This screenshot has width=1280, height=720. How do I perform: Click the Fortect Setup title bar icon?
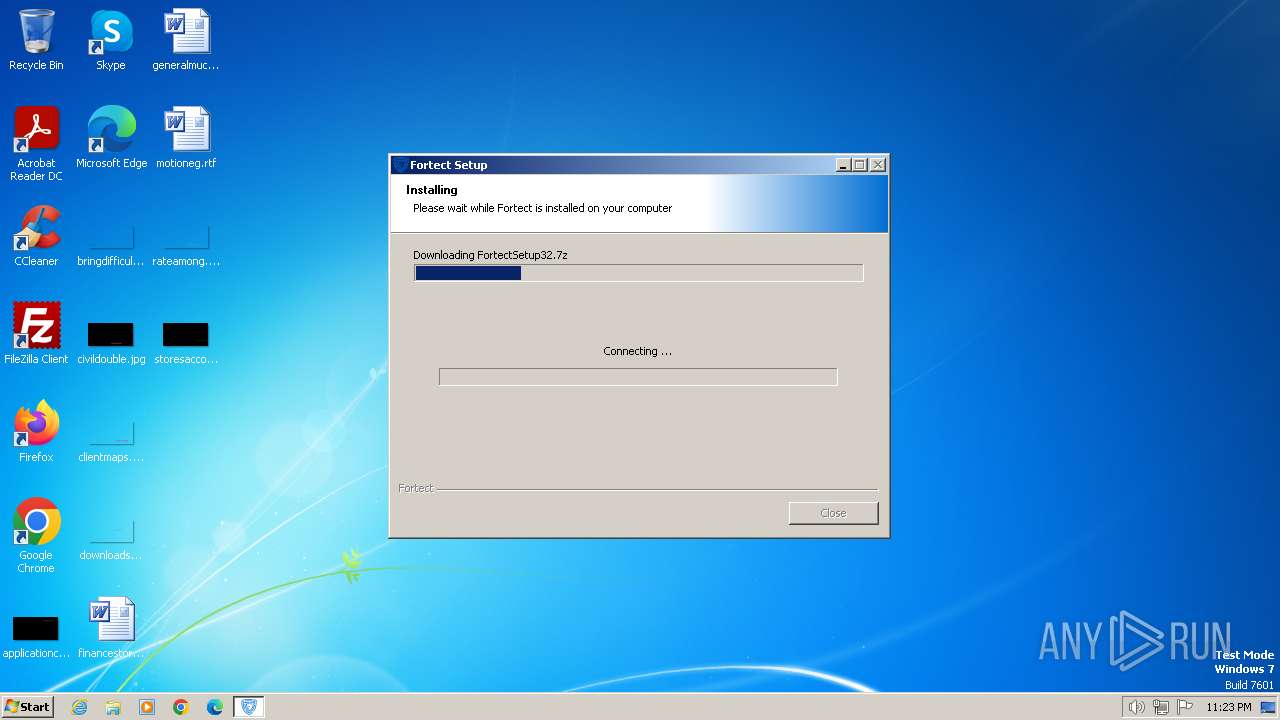[400, 165]
